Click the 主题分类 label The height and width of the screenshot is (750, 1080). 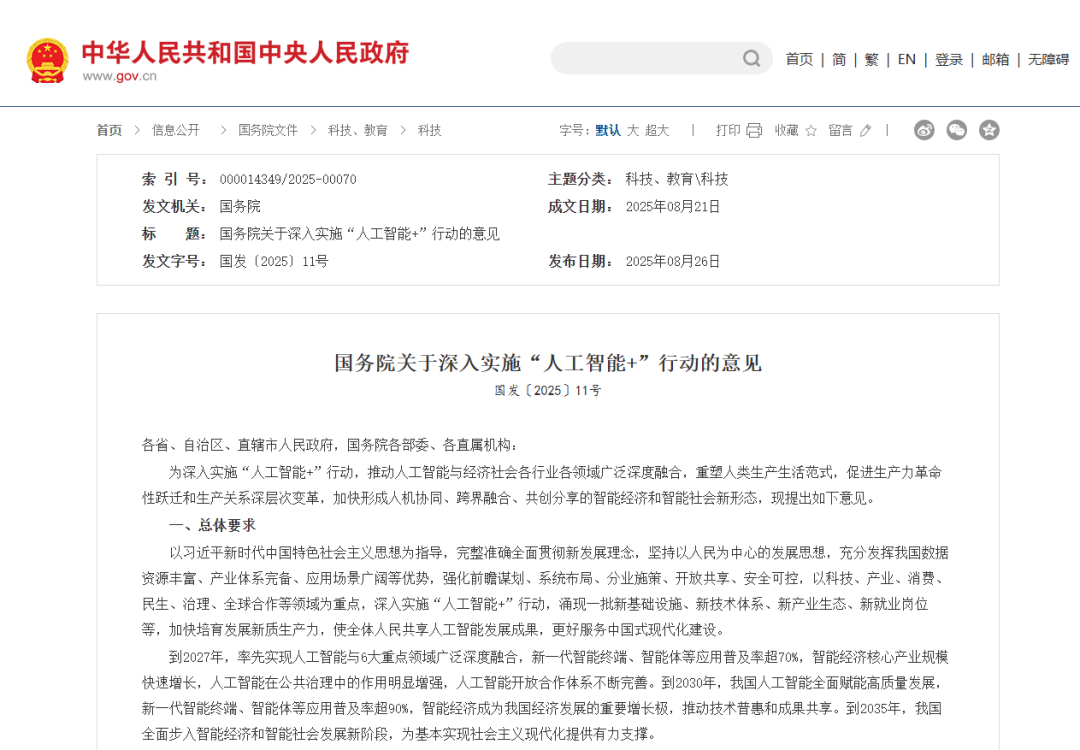click(x=581, y=180)
